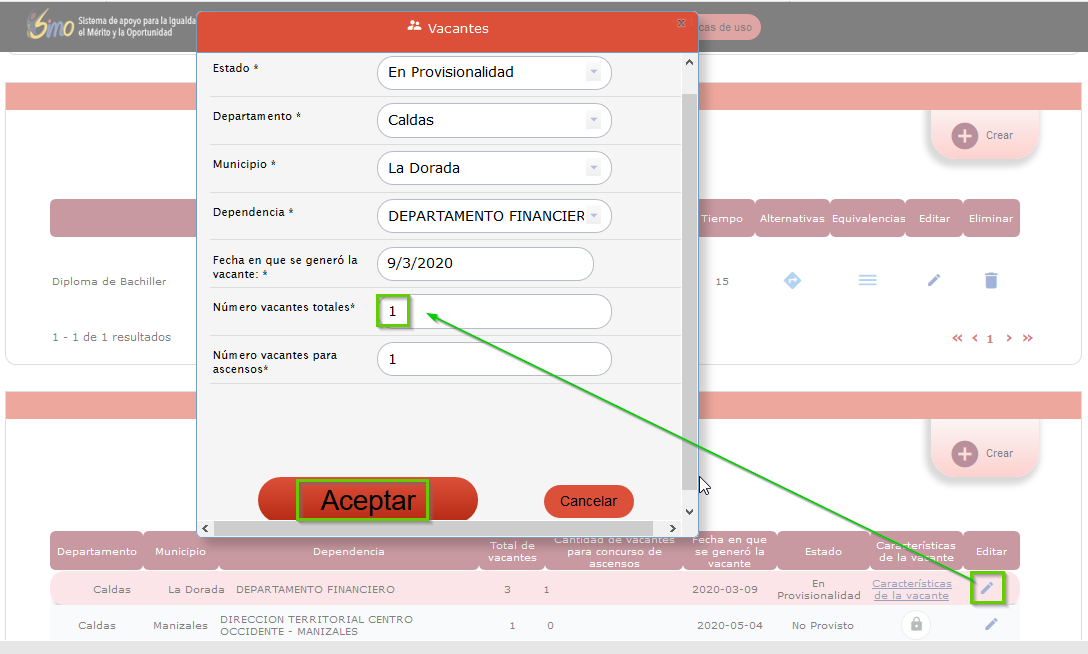Viewport: 1088px width, 654px height.
Task: Go to last page using double-arrow icon
Action: 1027,338
